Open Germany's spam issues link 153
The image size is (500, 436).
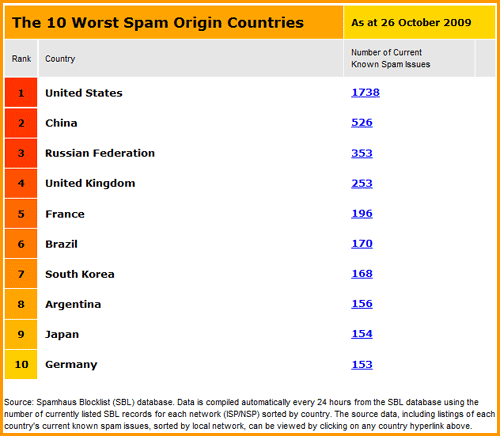click(x=362, y=364)
